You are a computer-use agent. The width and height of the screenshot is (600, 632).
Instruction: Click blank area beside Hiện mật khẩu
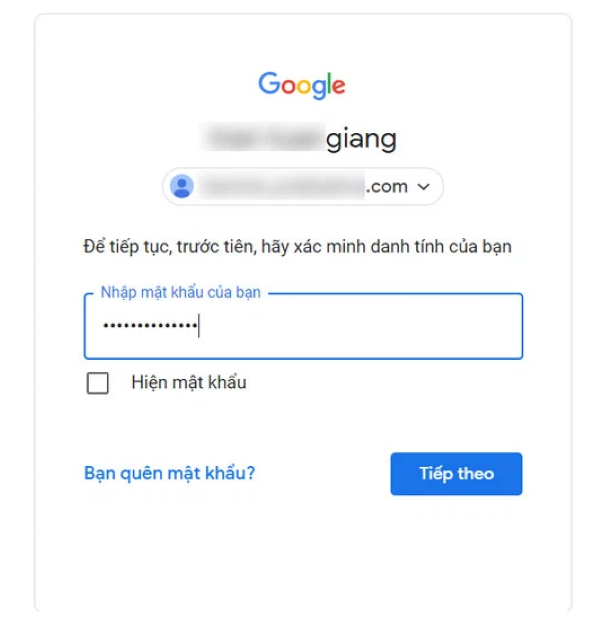[x=383, y=383]
